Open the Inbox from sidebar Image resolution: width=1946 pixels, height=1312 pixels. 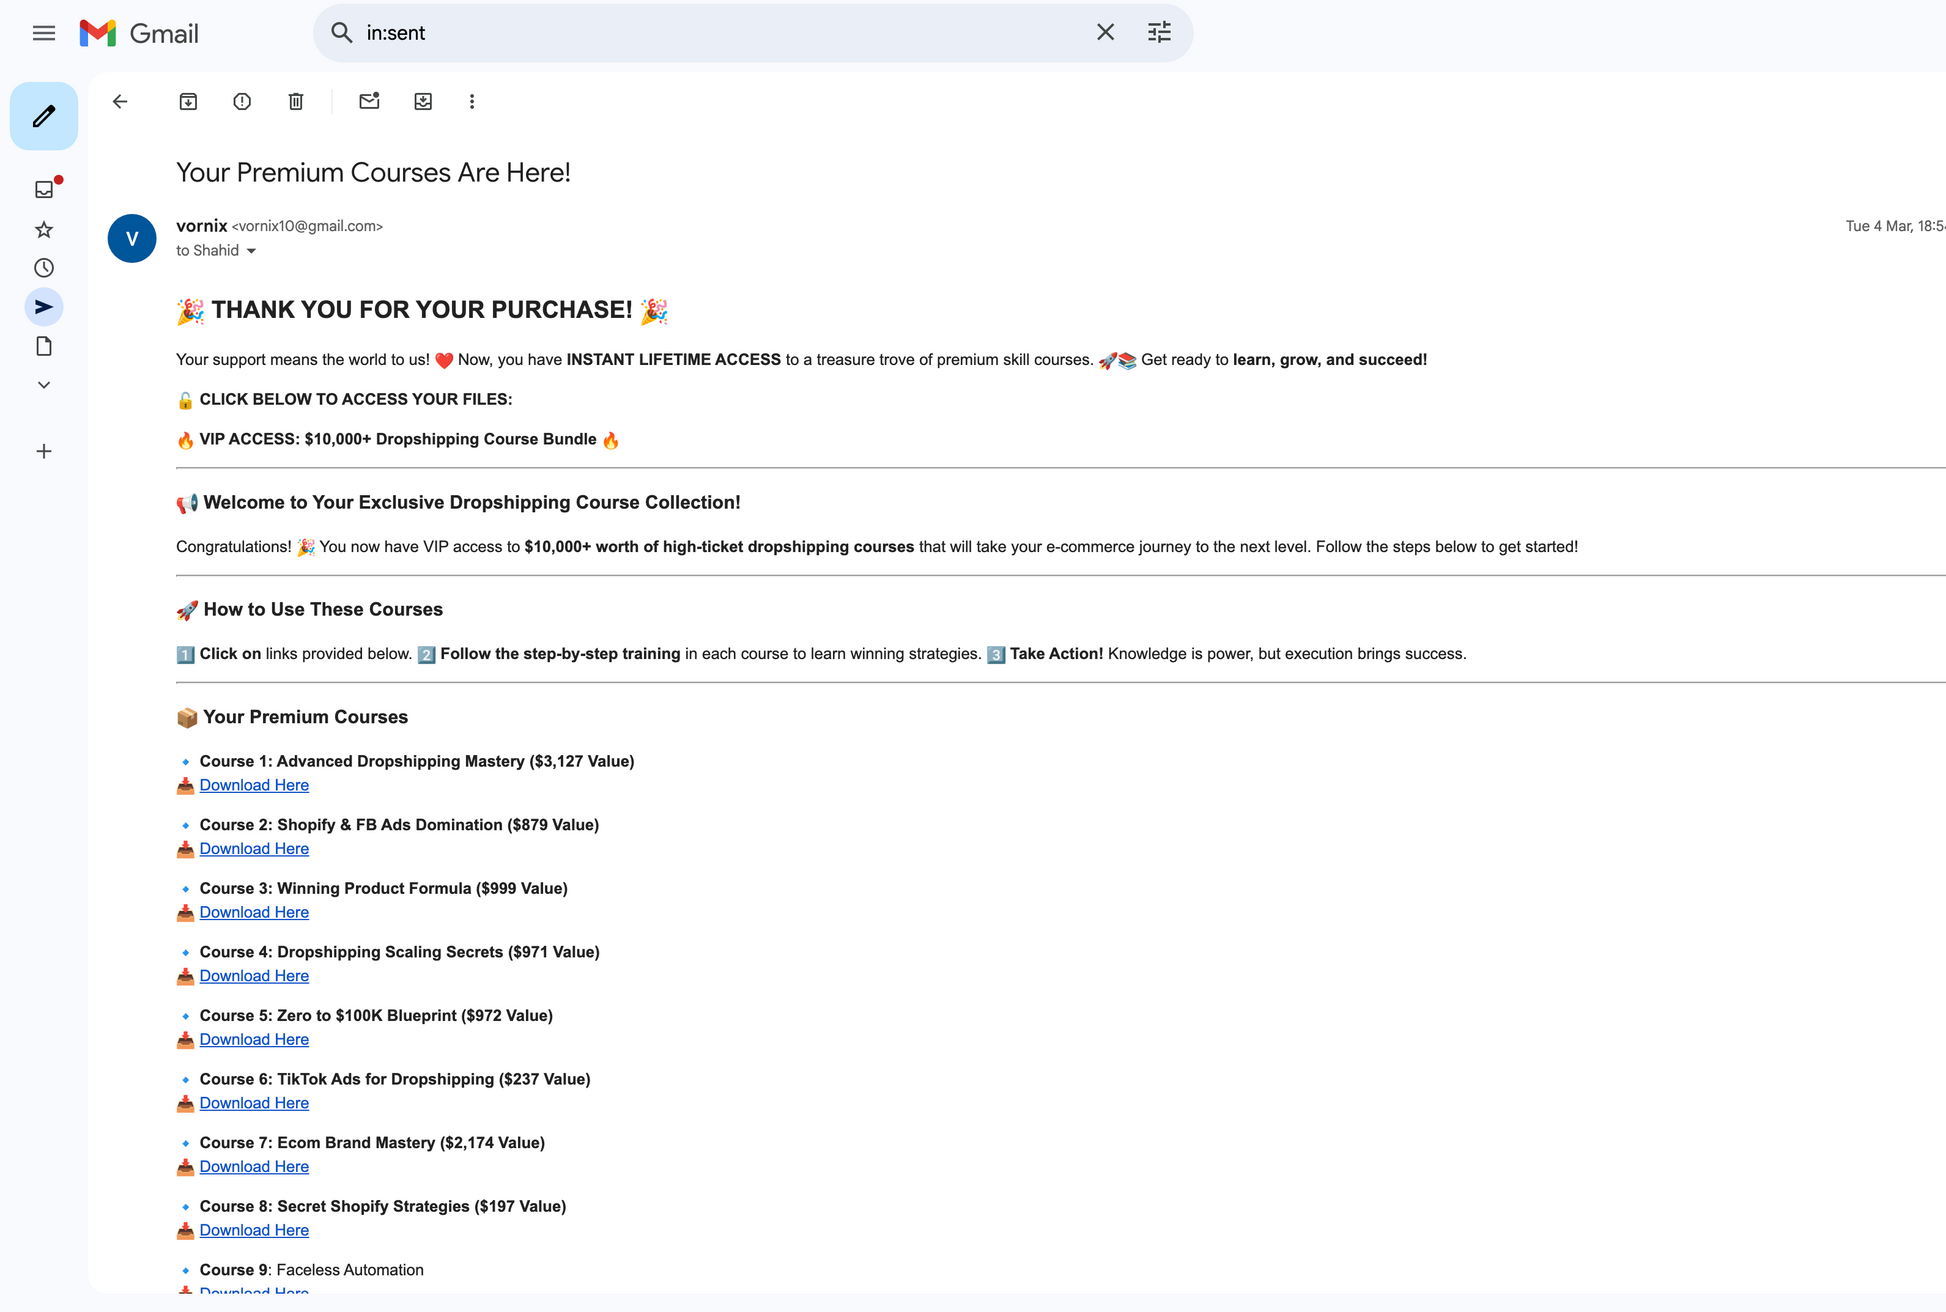click(x=44, y=189)
